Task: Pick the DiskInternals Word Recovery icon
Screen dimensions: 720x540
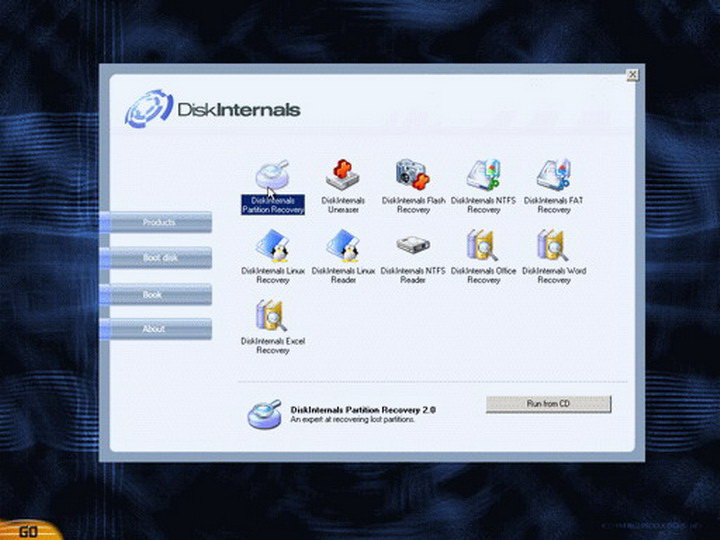Action: 553,245
